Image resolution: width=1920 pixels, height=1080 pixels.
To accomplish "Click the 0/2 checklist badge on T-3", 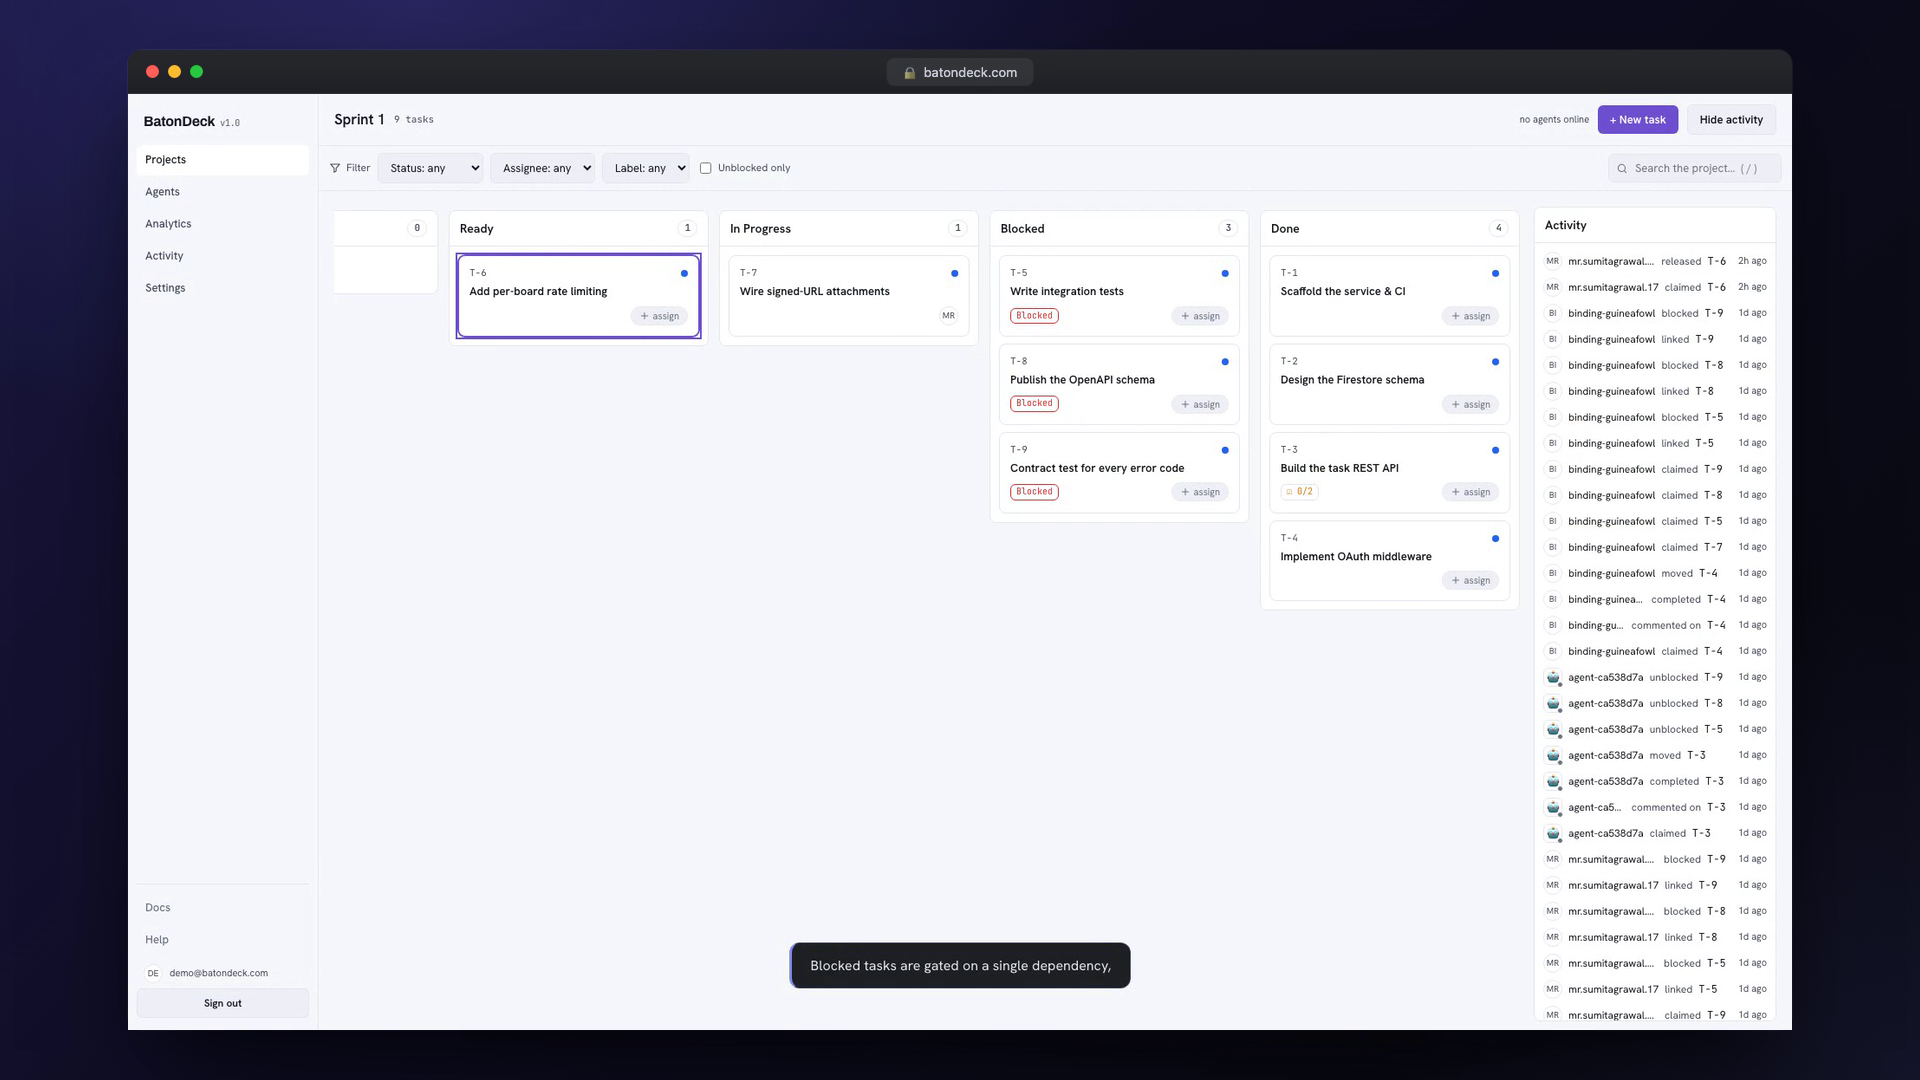I will coord(1299,492).
